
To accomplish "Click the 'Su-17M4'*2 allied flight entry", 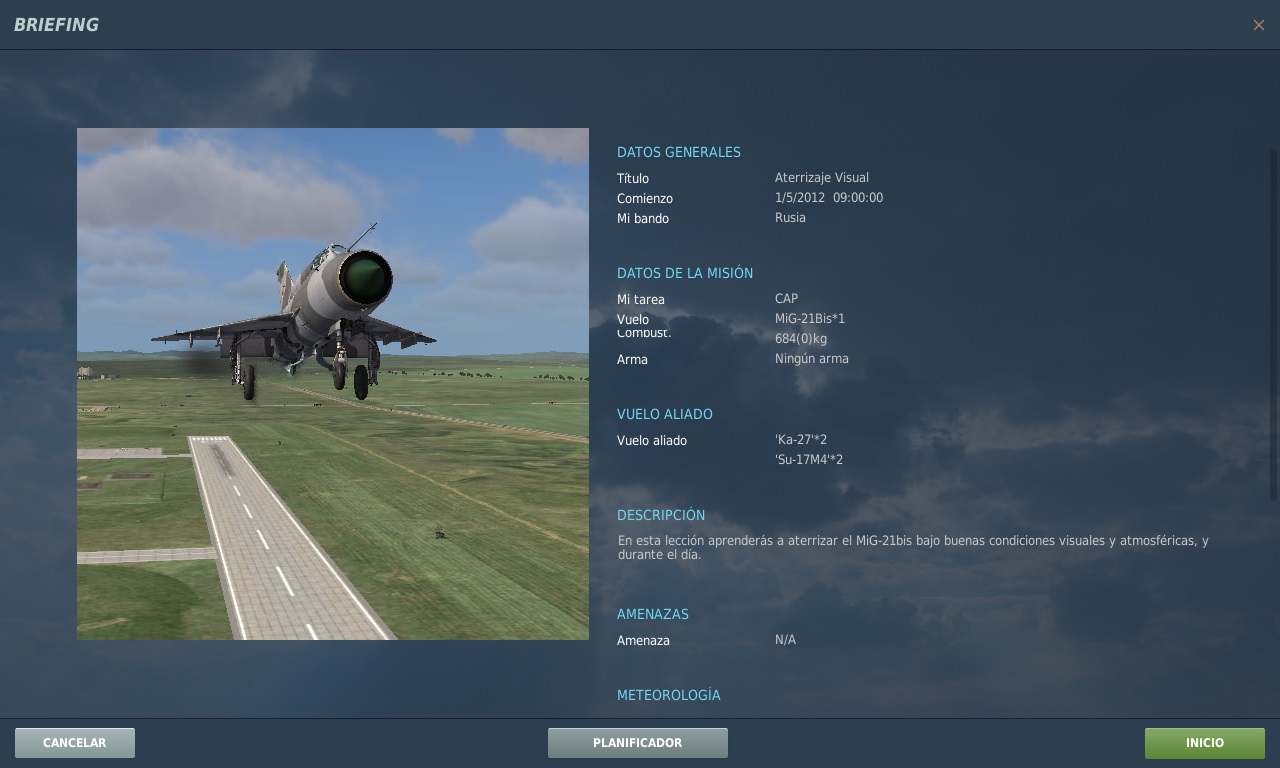I will [x=808, y=460].
